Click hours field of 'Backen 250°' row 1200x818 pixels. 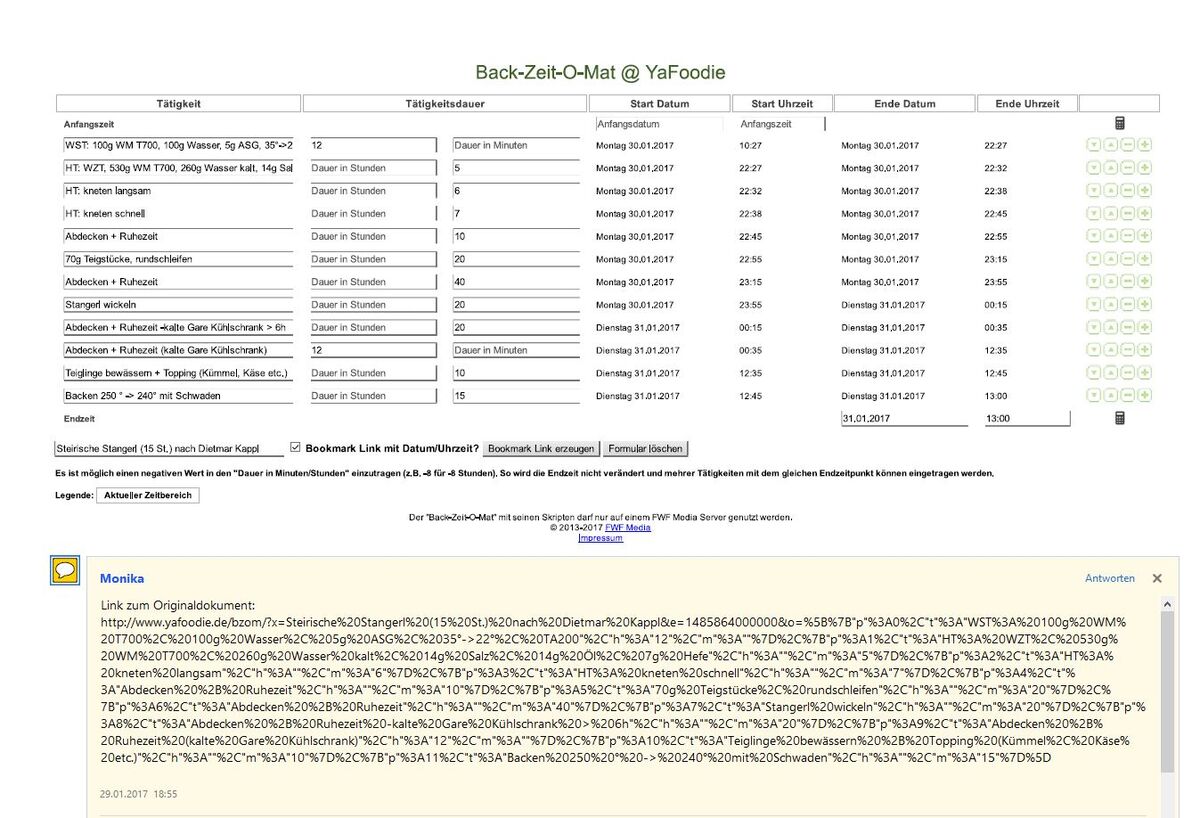(373, 396)
